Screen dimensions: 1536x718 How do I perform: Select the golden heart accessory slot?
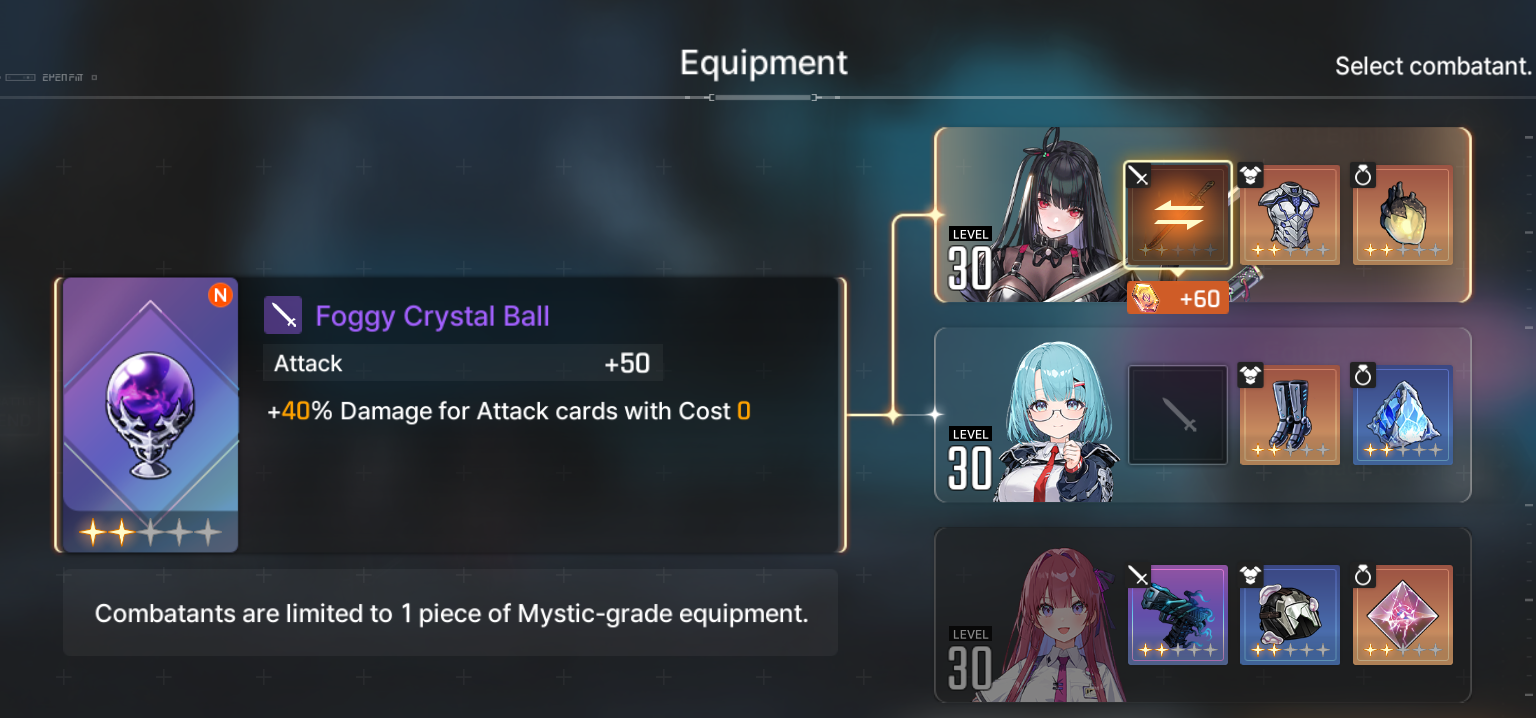coord(1403,215)
